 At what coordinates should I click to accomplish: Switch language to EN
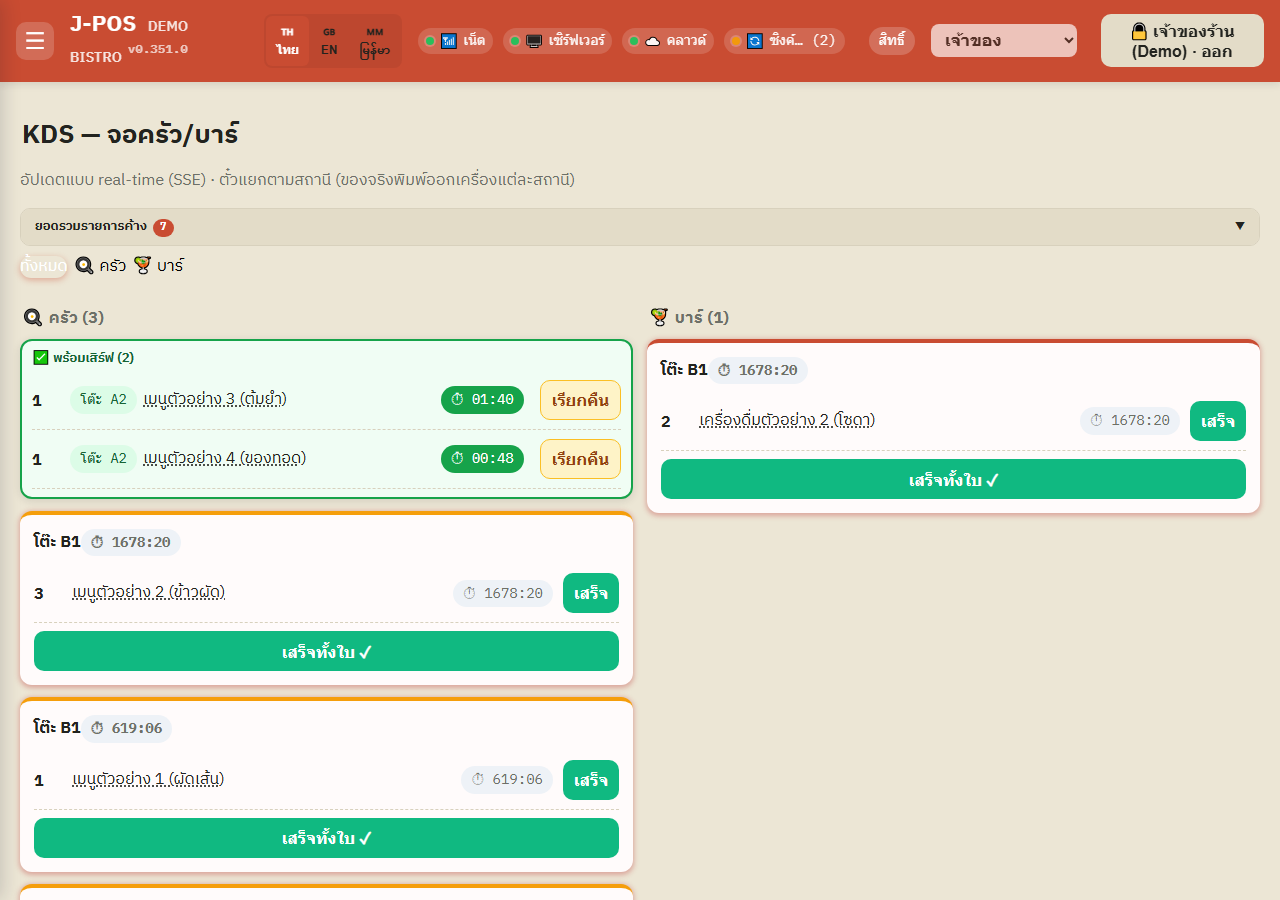[329, 41]
